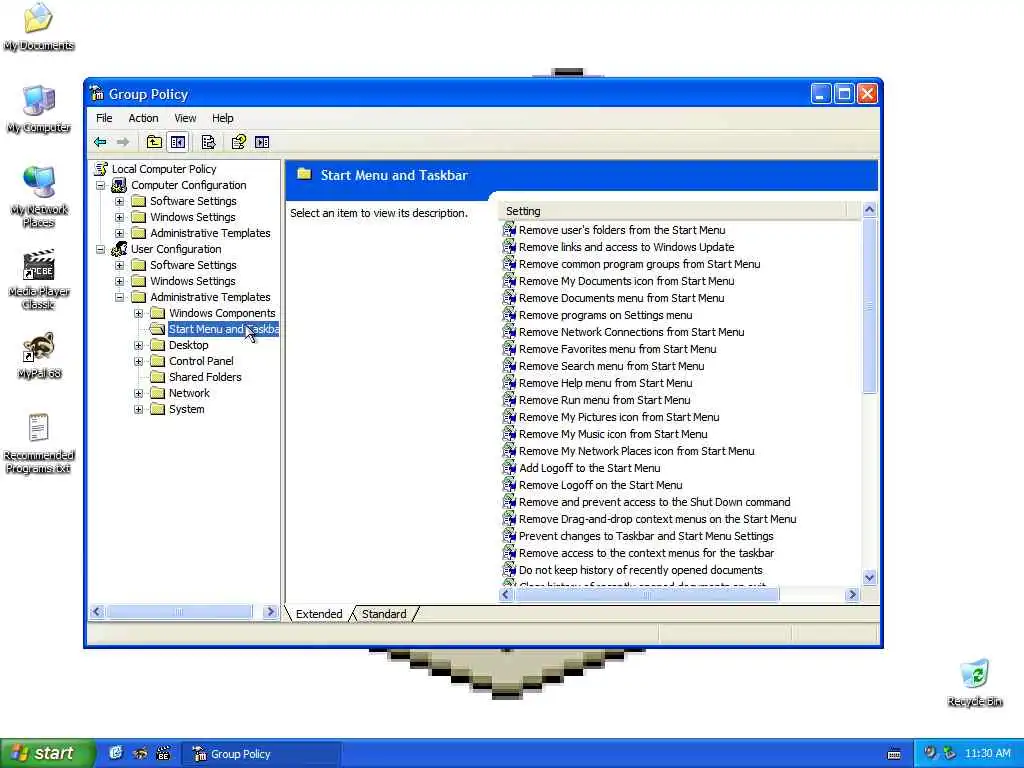Click the settings list scroll up arrow
The width and height of the screenshot is (1024, 768).
click(869, 210)
